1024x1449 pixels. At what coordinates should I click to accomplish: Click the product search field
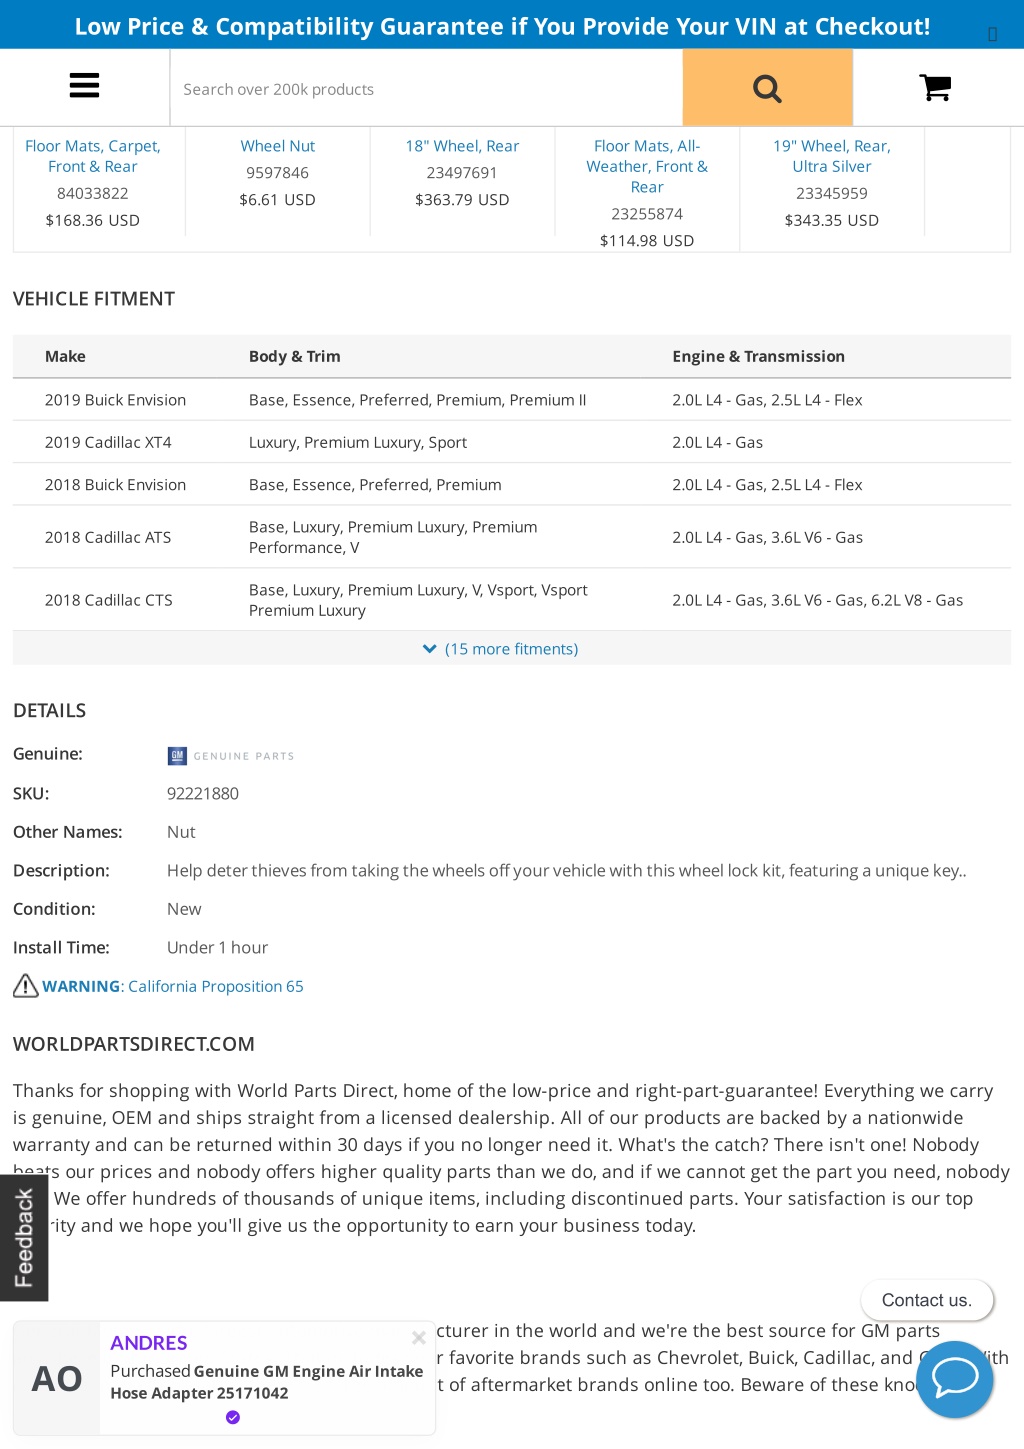427,89
